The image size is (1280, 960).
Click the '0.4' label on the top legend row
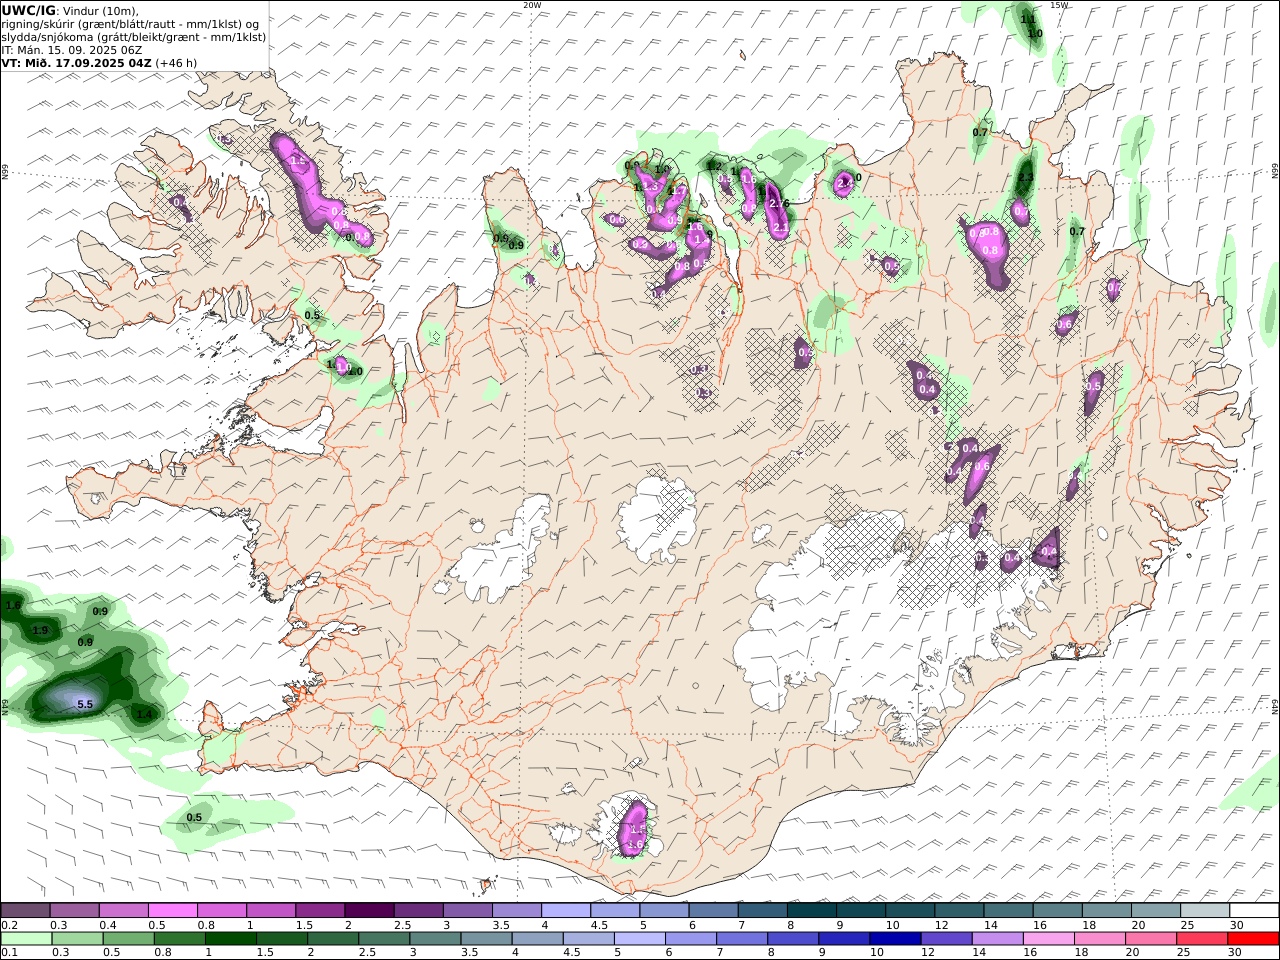108,925
